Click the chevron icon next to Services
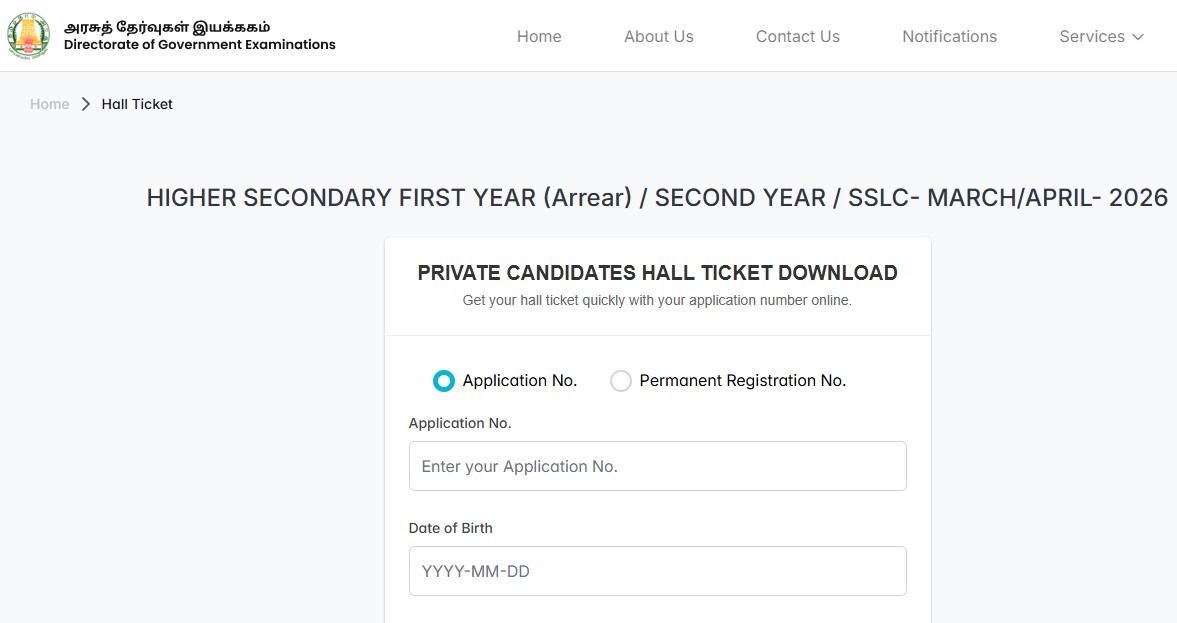Viewport: 1177px width, 623px height. pos(1138,37)
